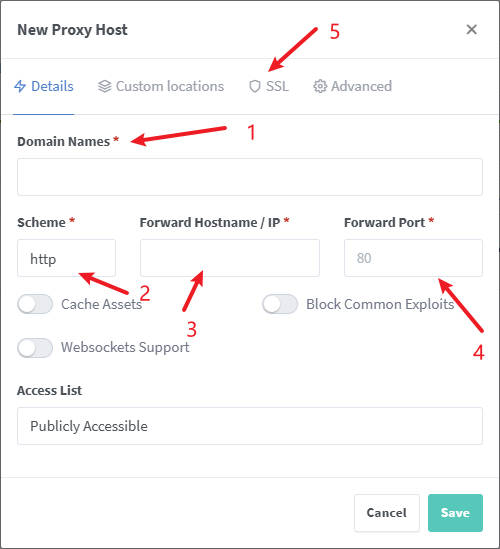This screenshot has width=500, height=549.
Task: Click the lightning bolt Details icon
Action: (20, 86)
